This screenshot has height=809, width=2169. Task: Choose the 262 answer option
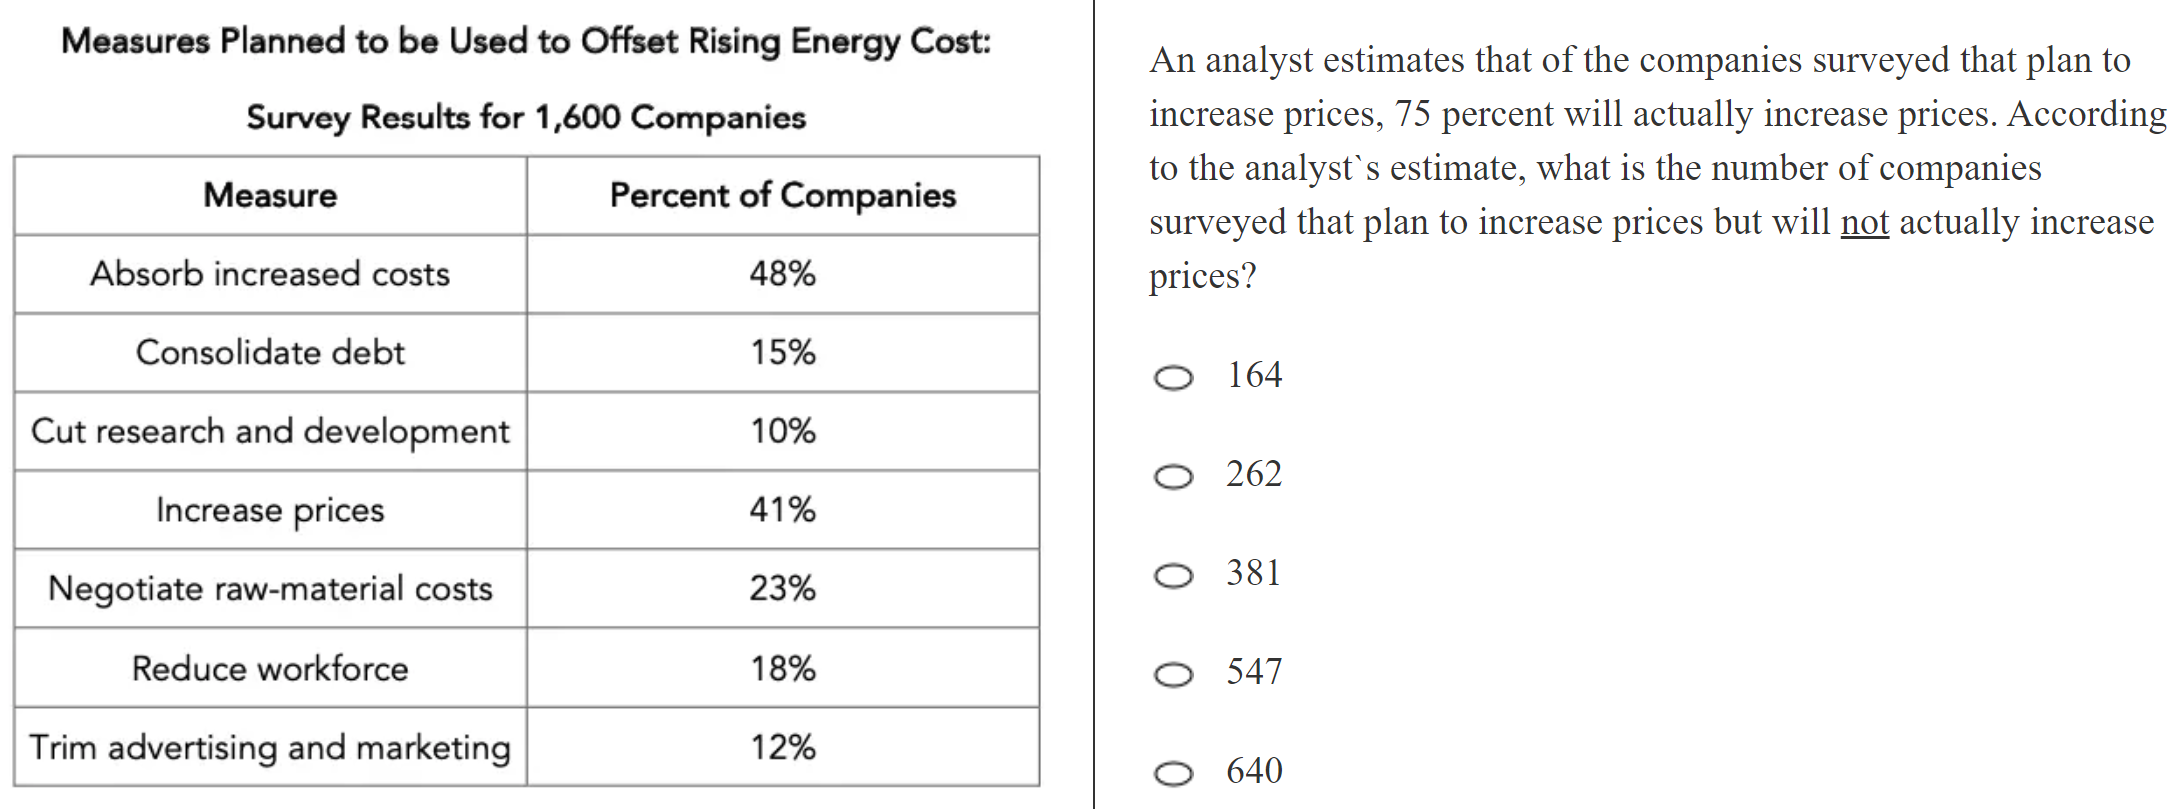coord(1173,477)
